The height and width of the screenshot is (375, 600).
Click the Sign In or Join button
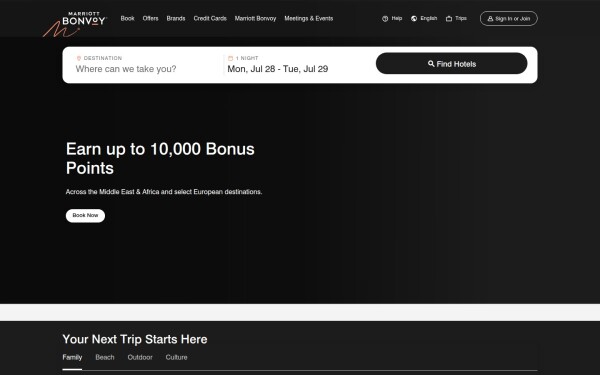point(509,18)
